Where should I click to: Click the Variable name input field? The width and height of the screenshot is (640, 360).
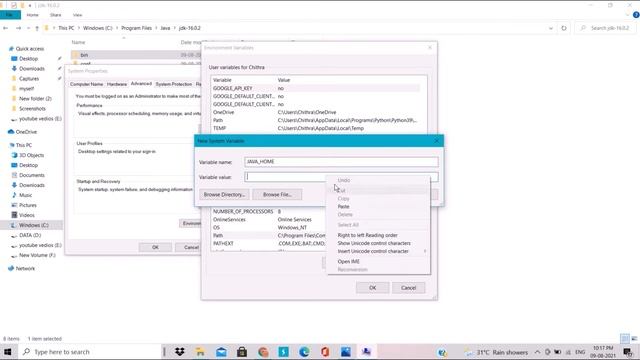click(x=341, y=162)
